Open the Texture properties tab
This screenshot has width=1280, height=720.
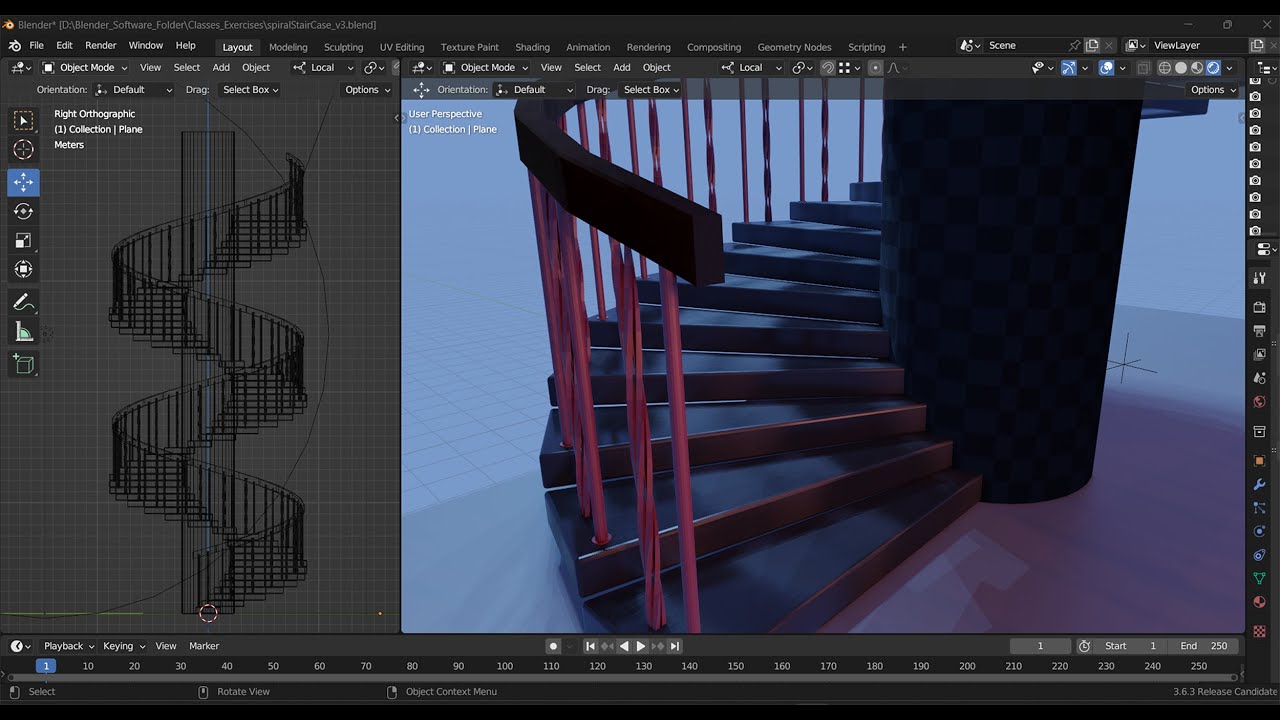click(x=1260, y=632)
